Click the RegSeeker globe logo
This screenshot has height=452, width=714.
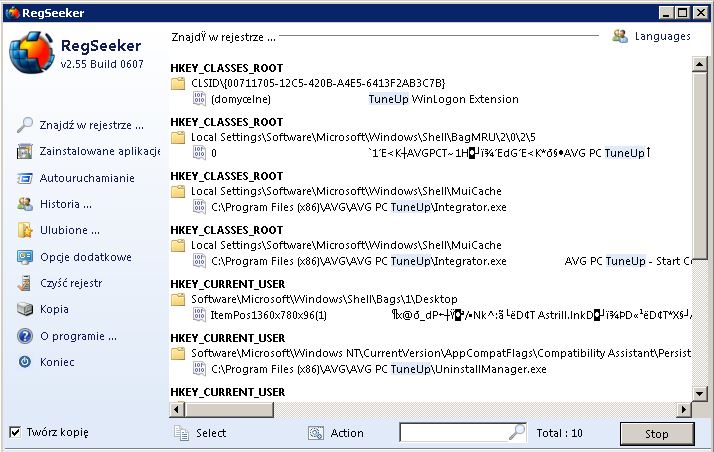(x=31, y=53)
